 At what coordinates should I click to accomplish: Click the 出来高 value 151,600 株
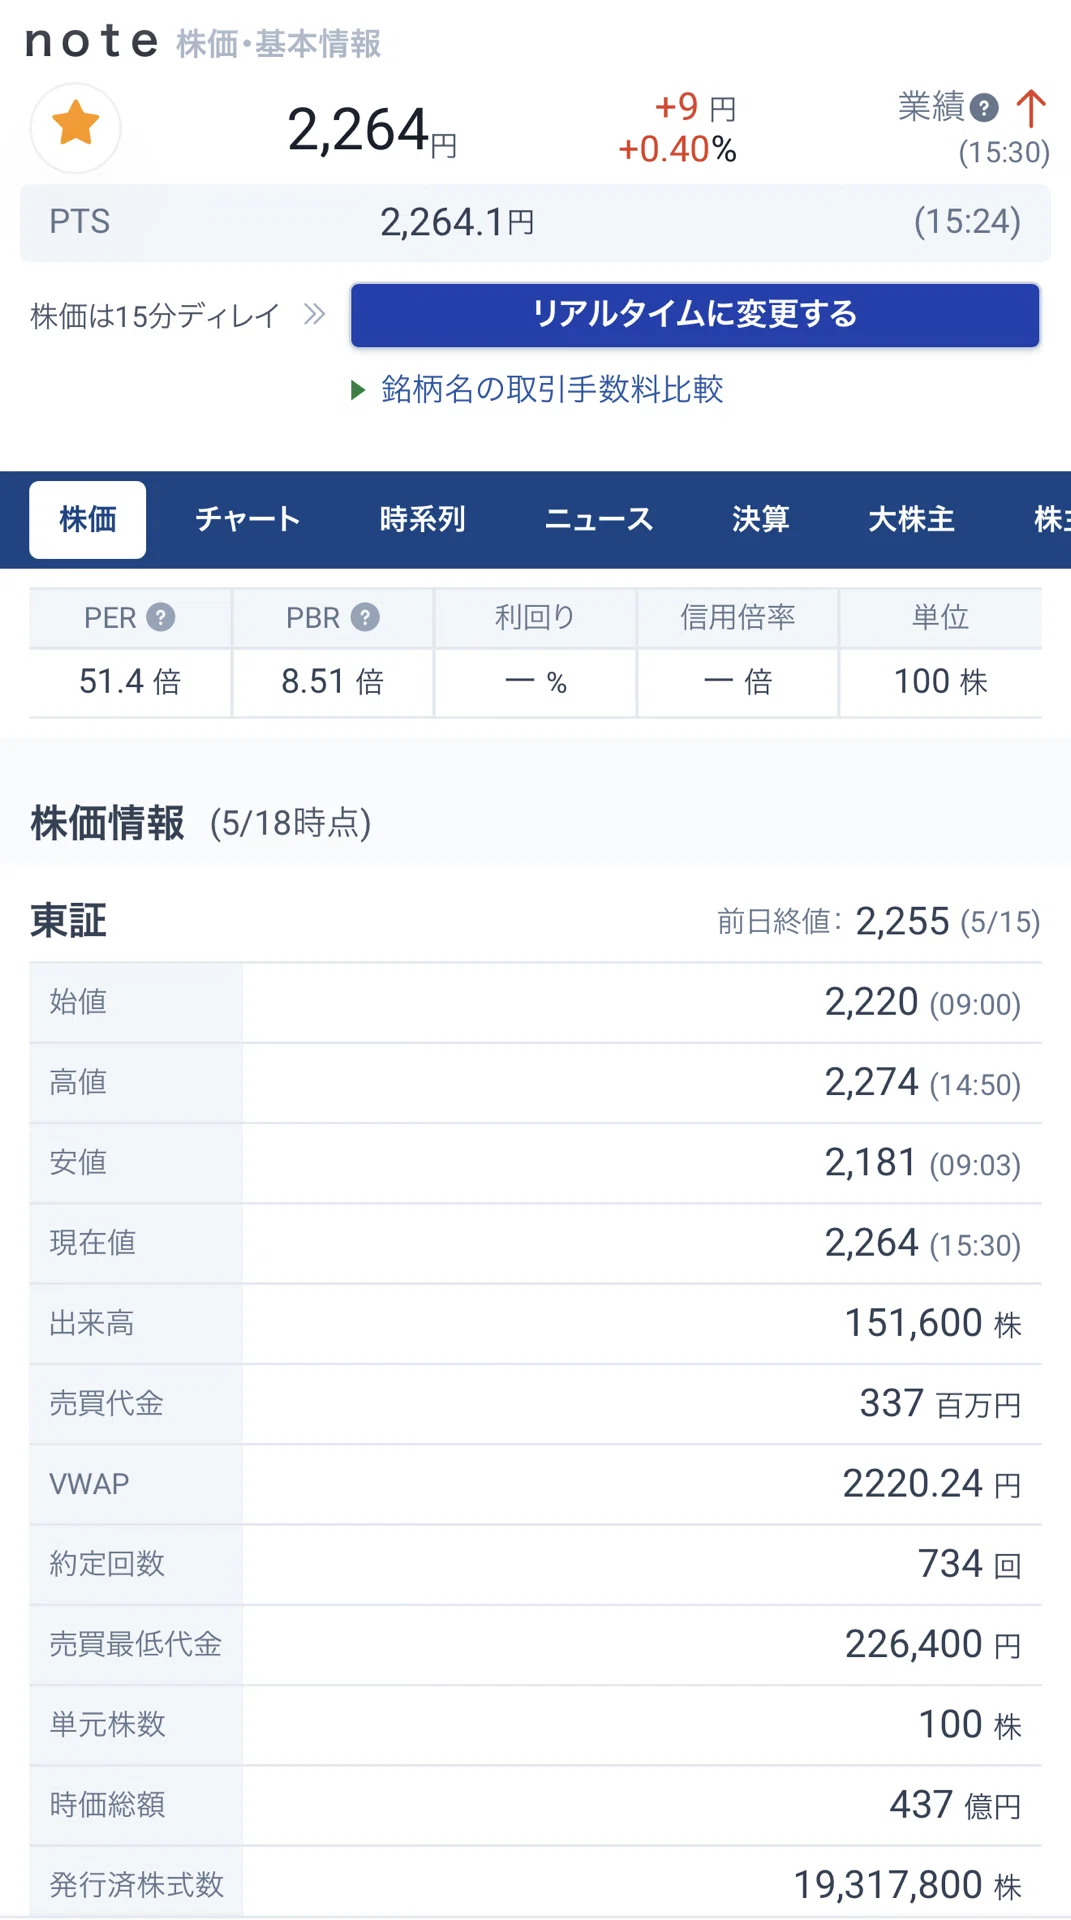933,1323
